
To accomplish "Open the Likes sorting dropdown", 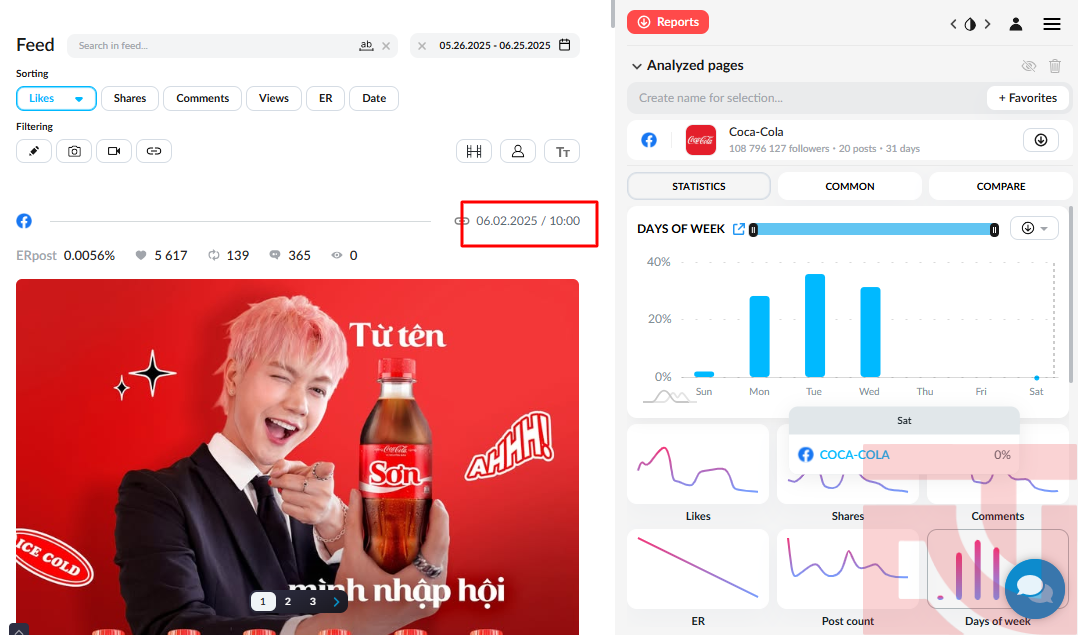I will tap(56, 98).
